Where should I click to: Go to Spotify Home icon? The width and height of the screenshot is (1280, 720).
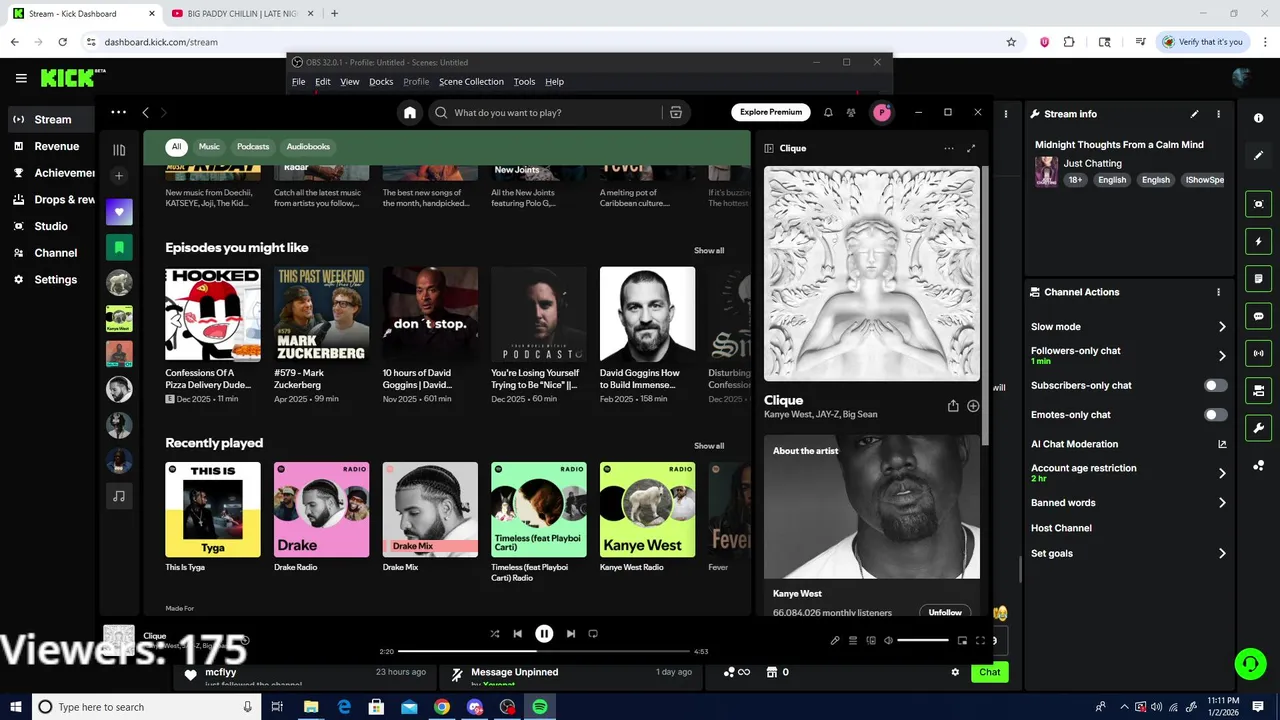coord(410,113)
